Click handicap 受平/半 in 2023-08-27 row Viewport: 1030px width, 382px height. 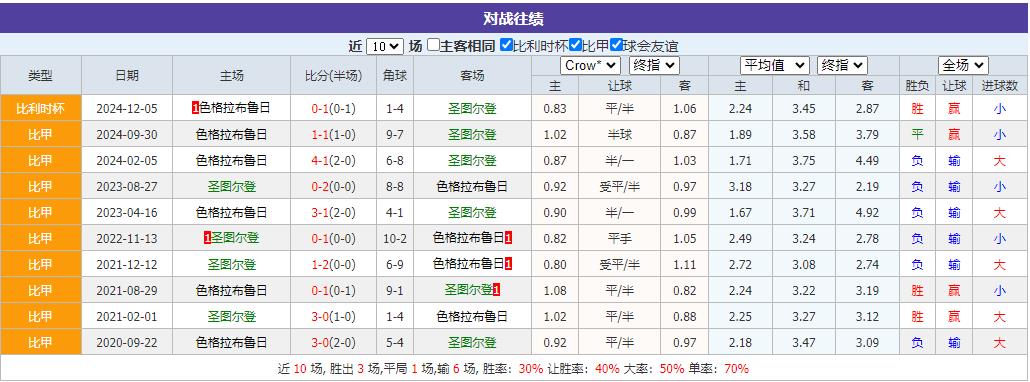coord(620,186)
